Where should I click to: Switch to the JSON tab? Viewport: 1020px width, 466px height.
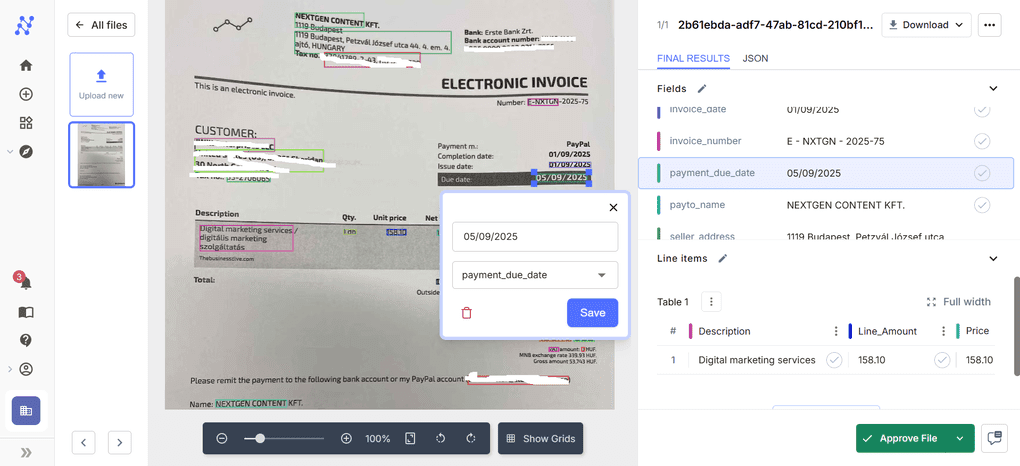(x=755, y=59)
